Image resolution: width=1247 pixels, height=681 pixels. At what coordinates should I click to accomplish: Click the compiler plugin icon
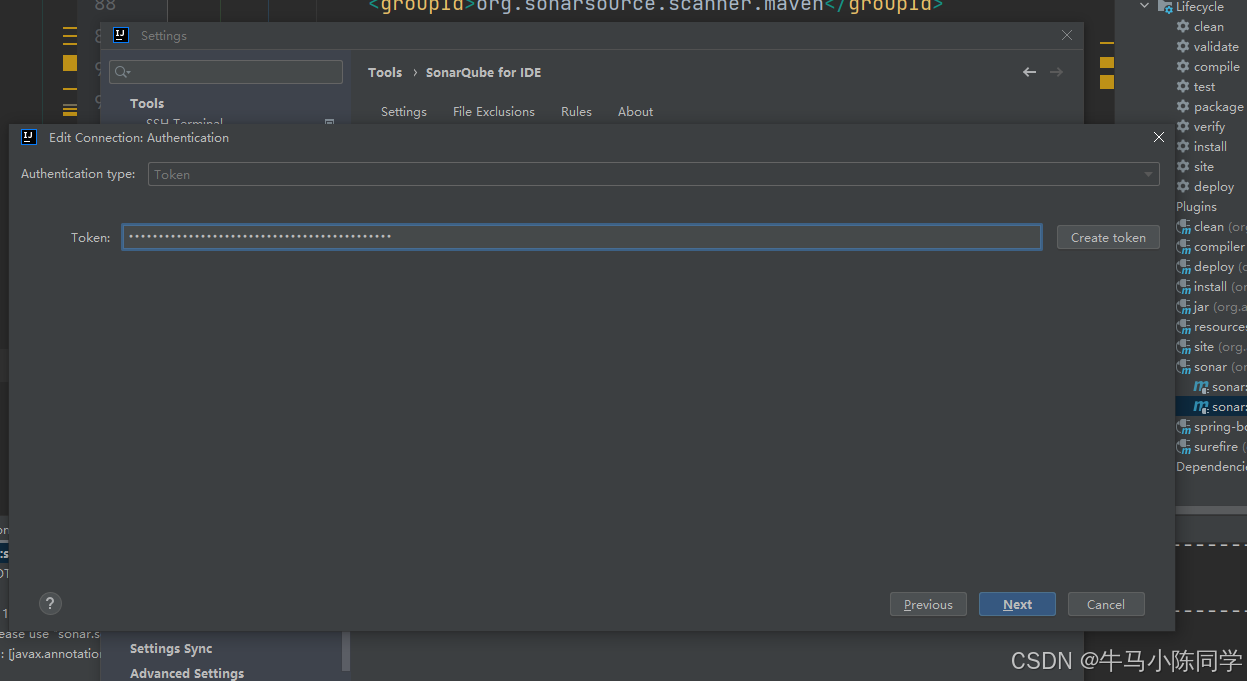(1184, 247)
